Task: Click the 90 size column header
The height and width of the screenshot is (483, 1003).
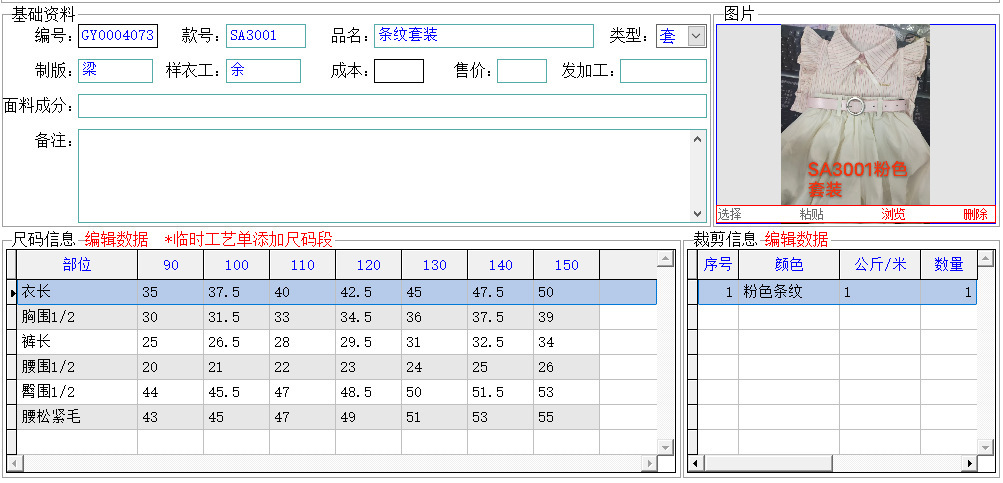Action: click(x=170, y=265)
